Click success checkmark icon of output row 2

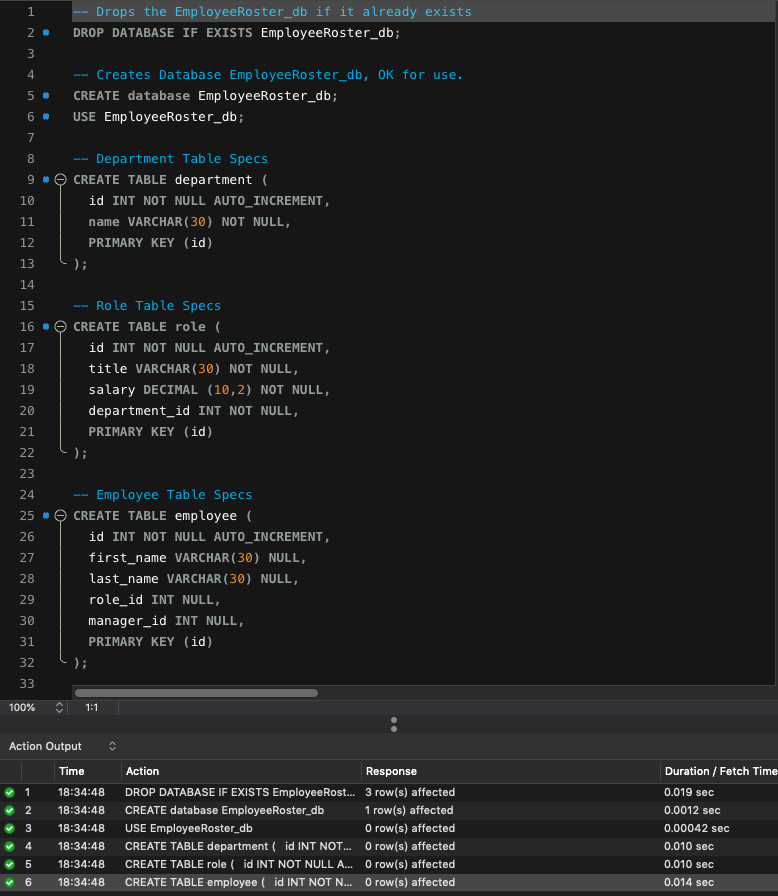[10, 810]
